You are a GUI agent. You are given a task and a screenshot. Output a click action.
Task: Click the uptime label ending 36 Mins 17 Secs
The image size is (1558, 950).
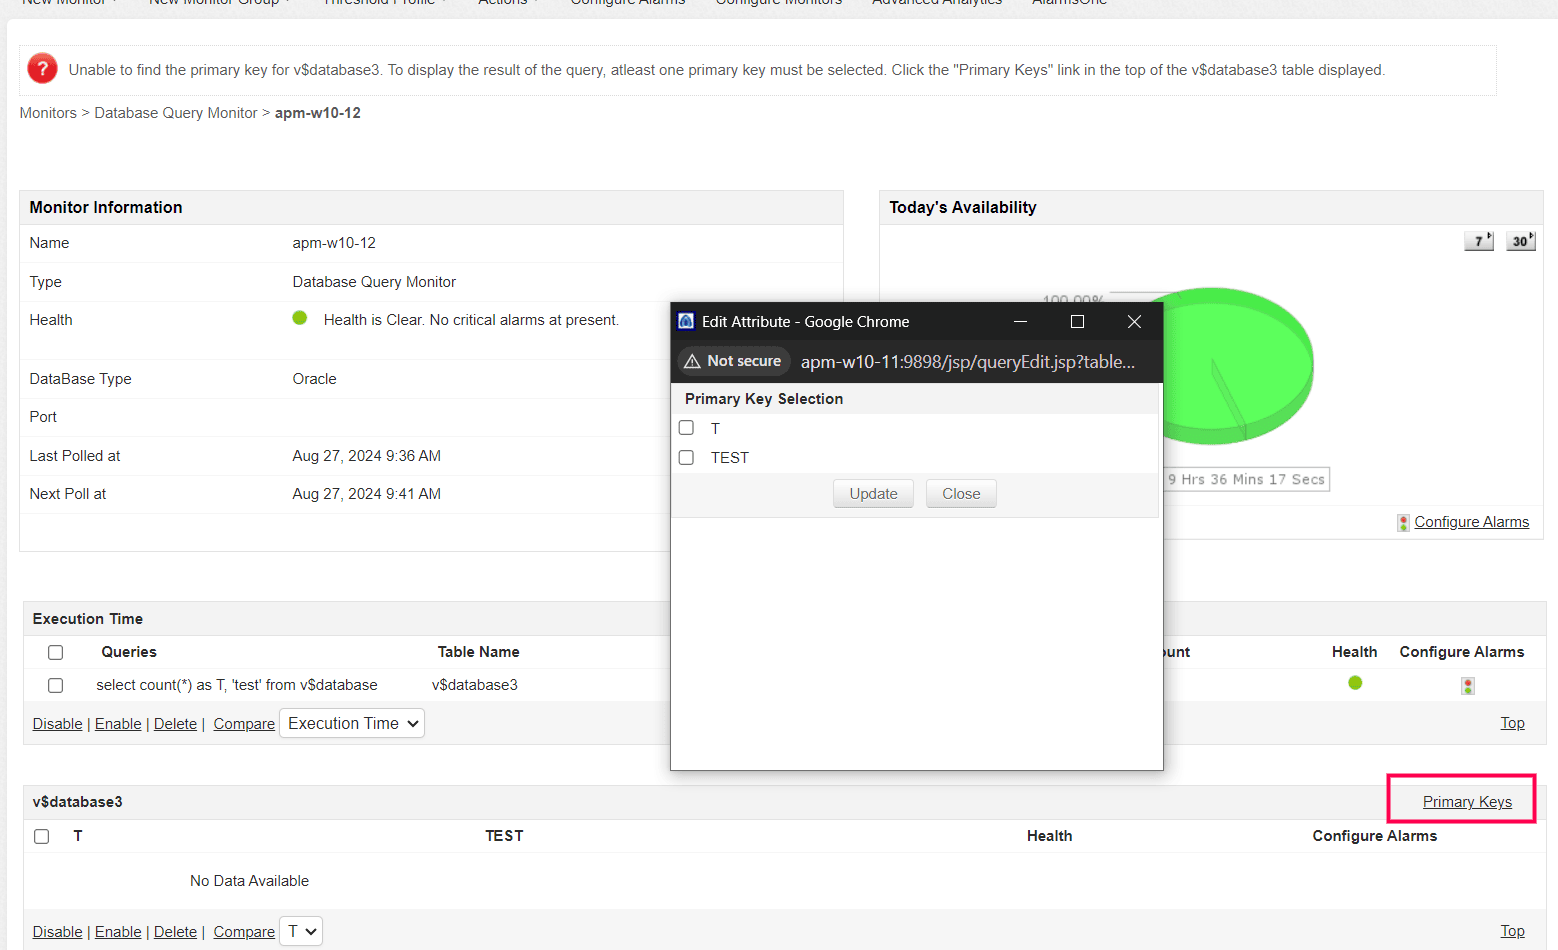[x=1246, y=480]
